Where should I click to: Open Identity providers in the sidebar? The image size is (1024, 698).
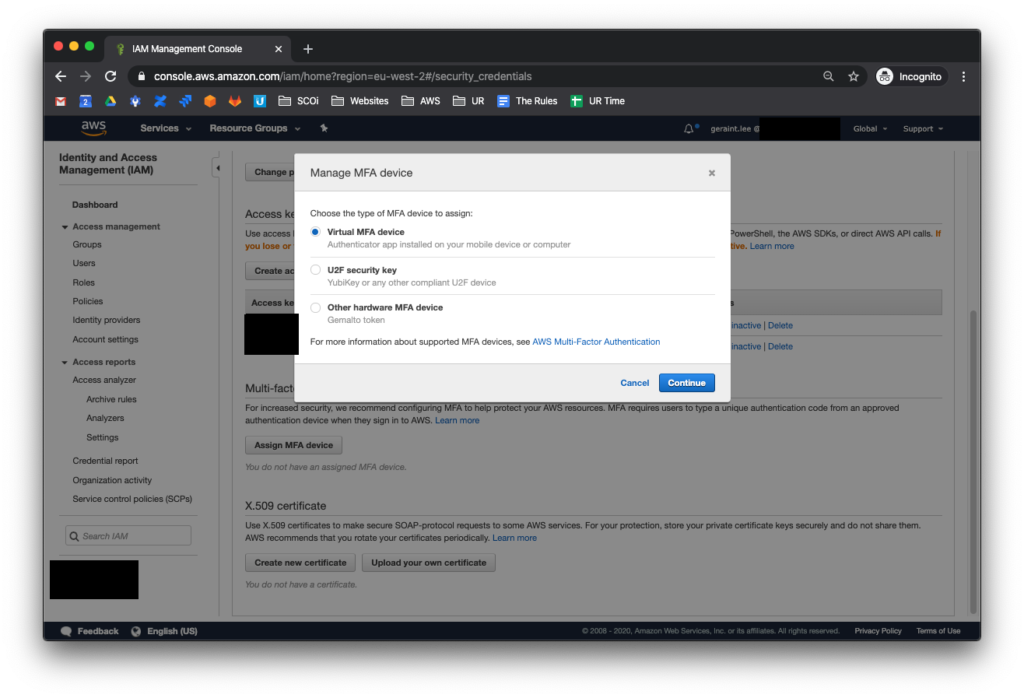106,320
